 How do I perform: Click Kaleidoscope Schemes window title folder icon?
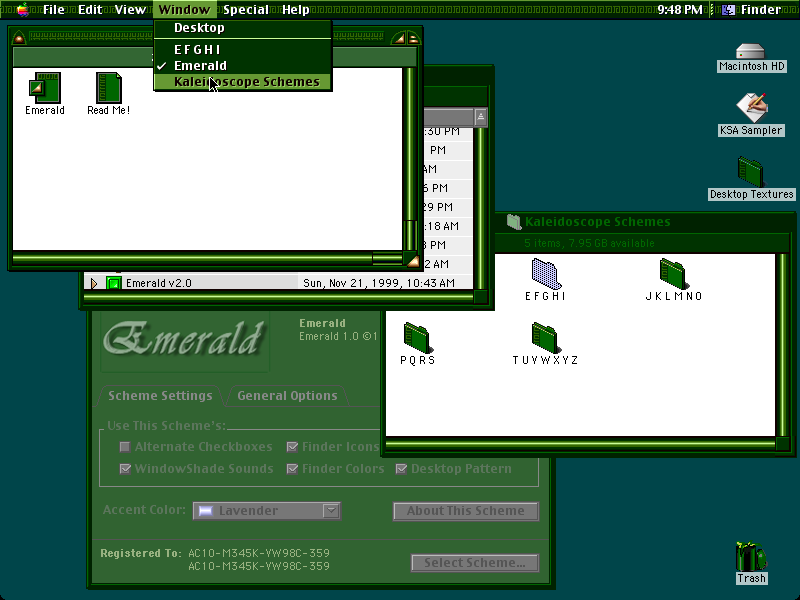coord(513,221)
